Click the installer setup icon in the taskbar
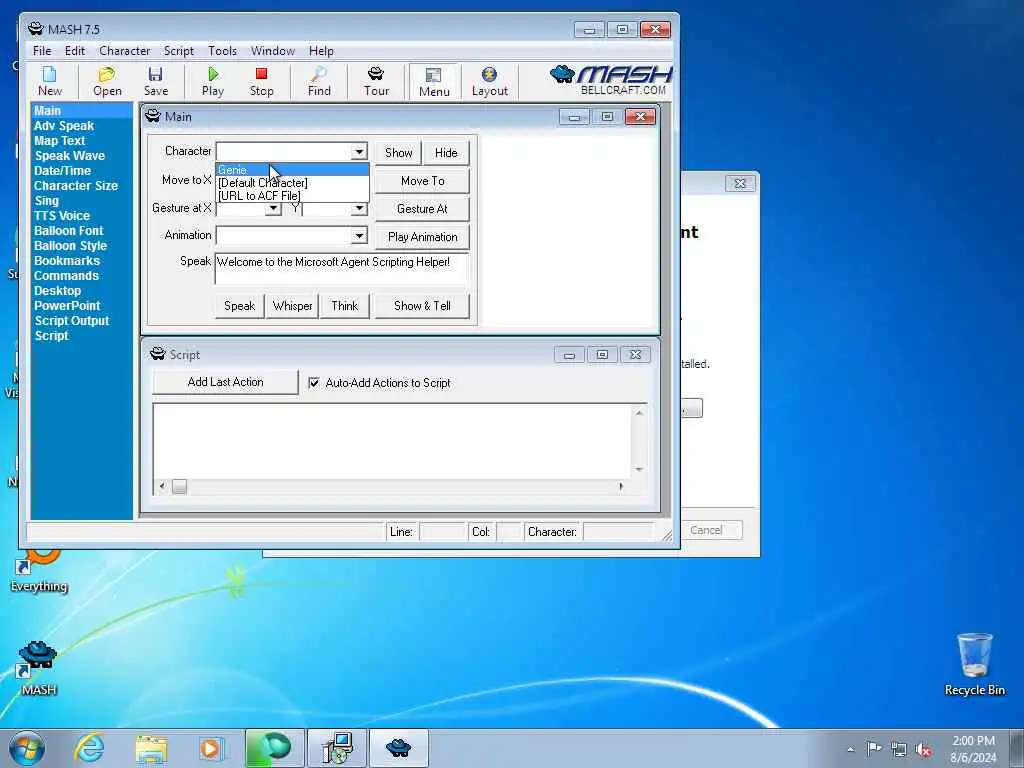The height and width of the screenshot is (768, 1024). 338,748
